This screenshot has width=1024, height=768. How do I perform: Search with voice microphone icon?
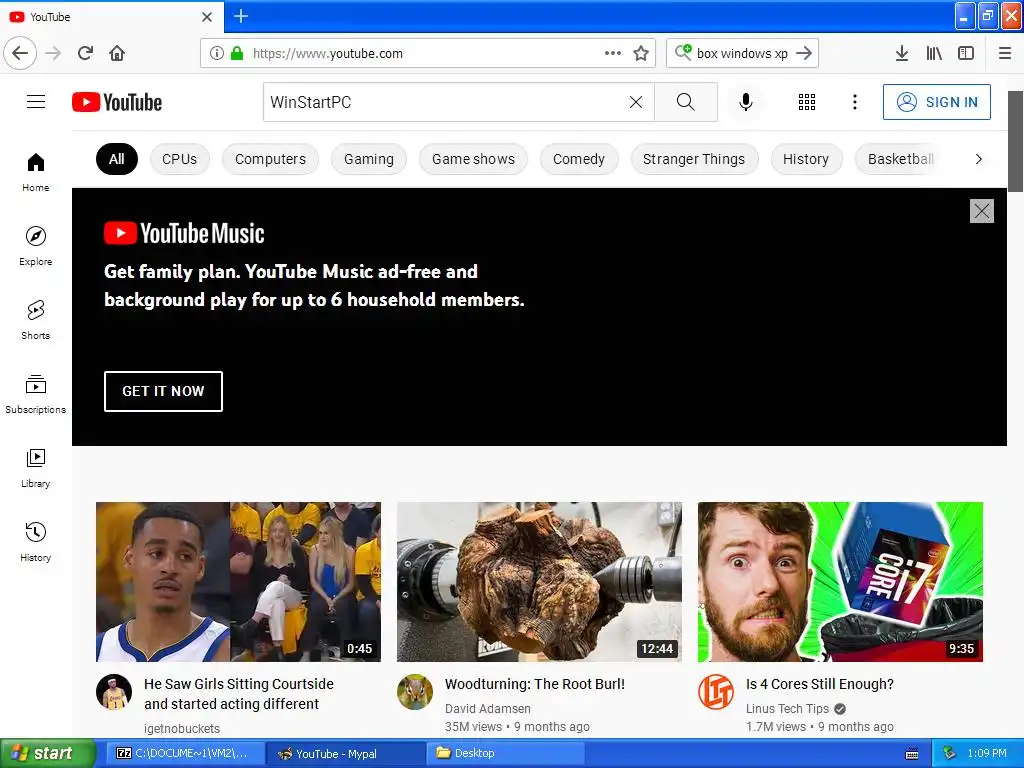pyautogui.click(x=746, y=102)
